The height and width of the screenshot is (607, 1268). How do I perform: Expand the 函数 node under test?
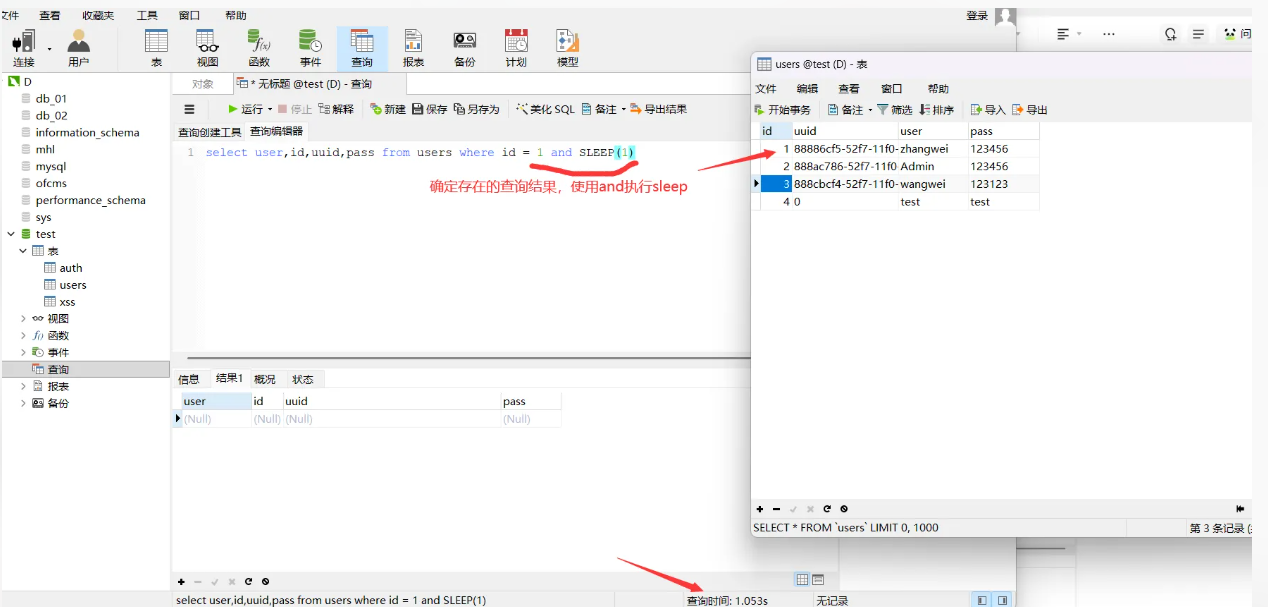tap(23, 335)
